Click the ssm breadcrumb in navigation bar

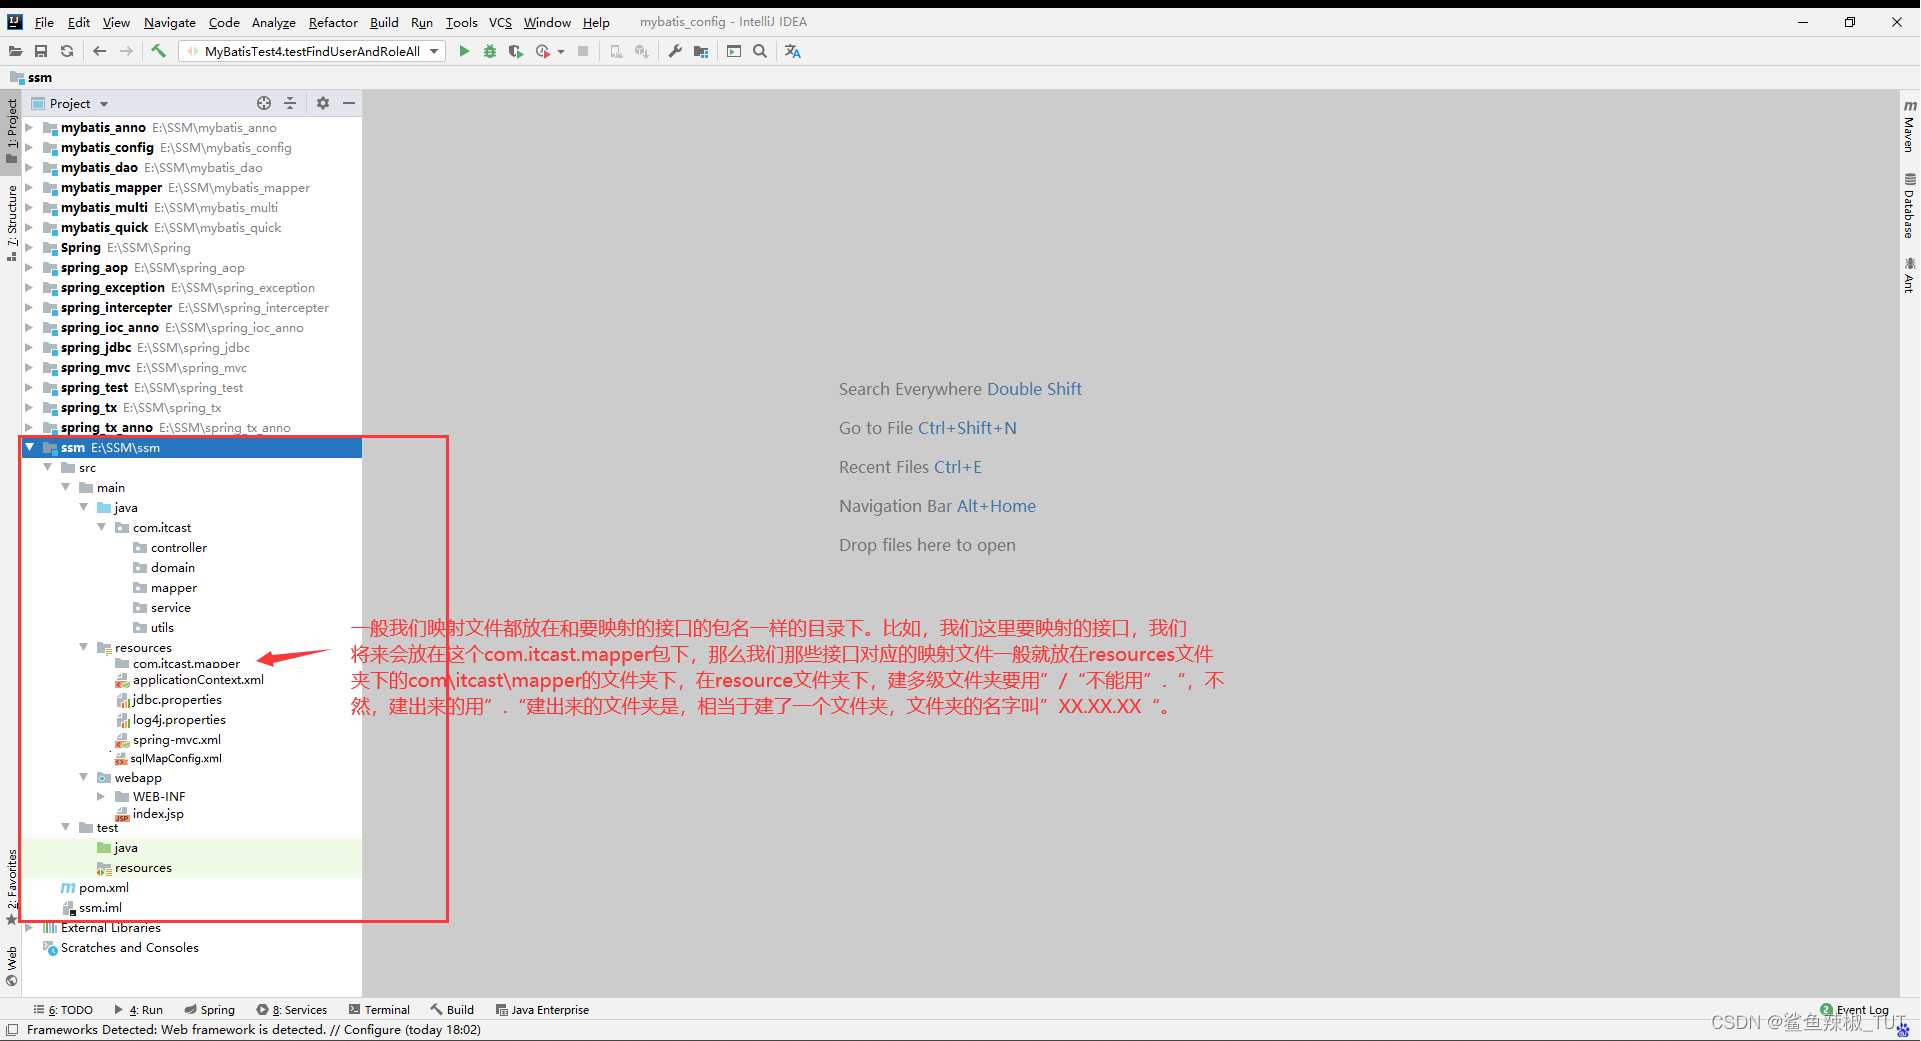click(31, 77)
